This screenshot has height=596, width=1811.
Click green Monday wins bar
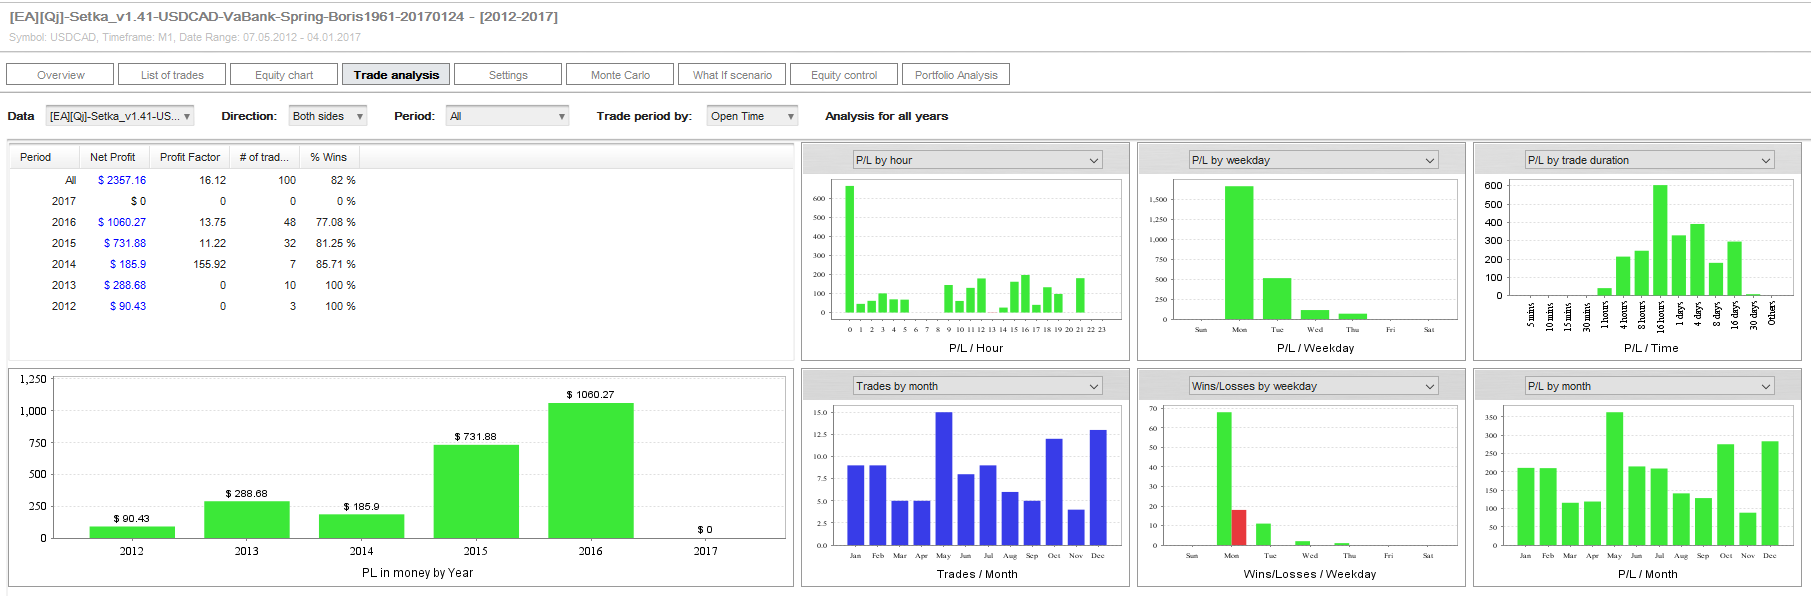tap(1224, 479)
